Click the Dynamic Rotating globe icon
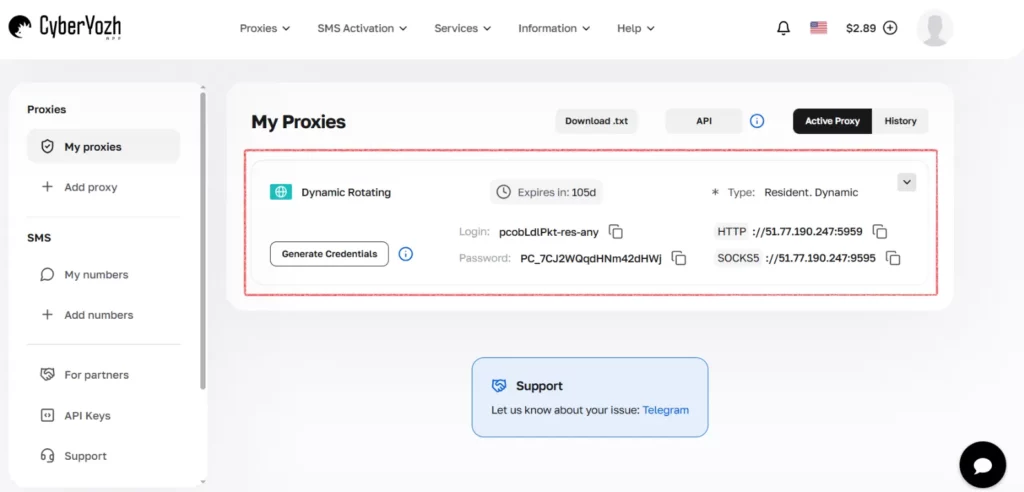Viewport: 1024px width, 492px height. click(x=280, y=192)
